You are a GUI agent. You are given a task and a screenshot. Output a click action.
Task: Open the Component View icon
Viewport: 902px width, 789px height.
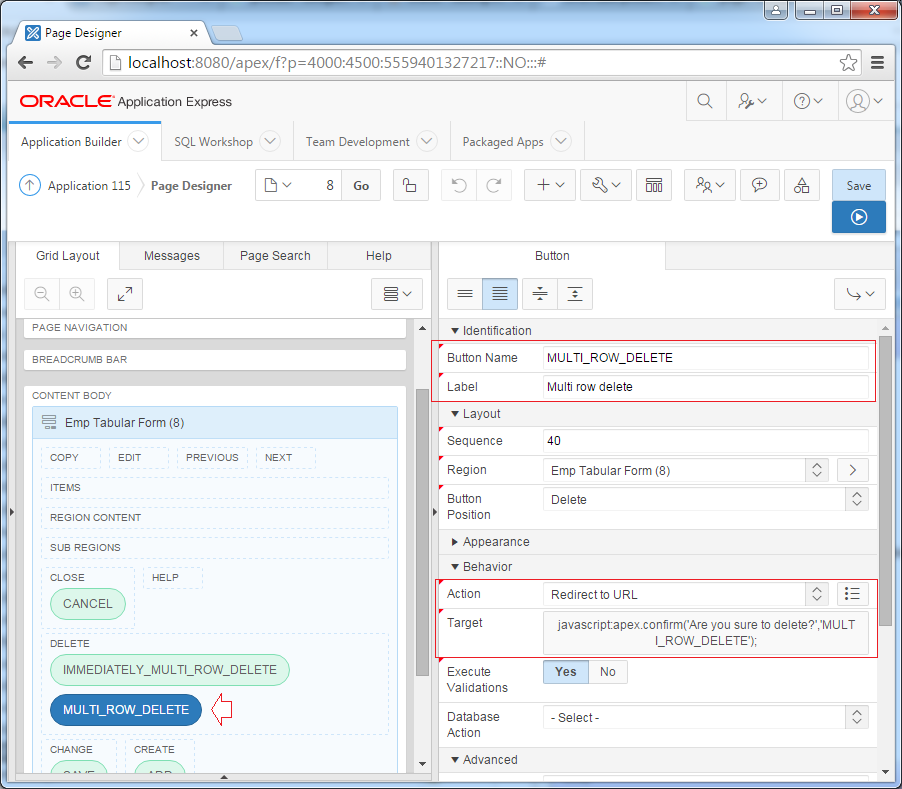tap(654, 185)
